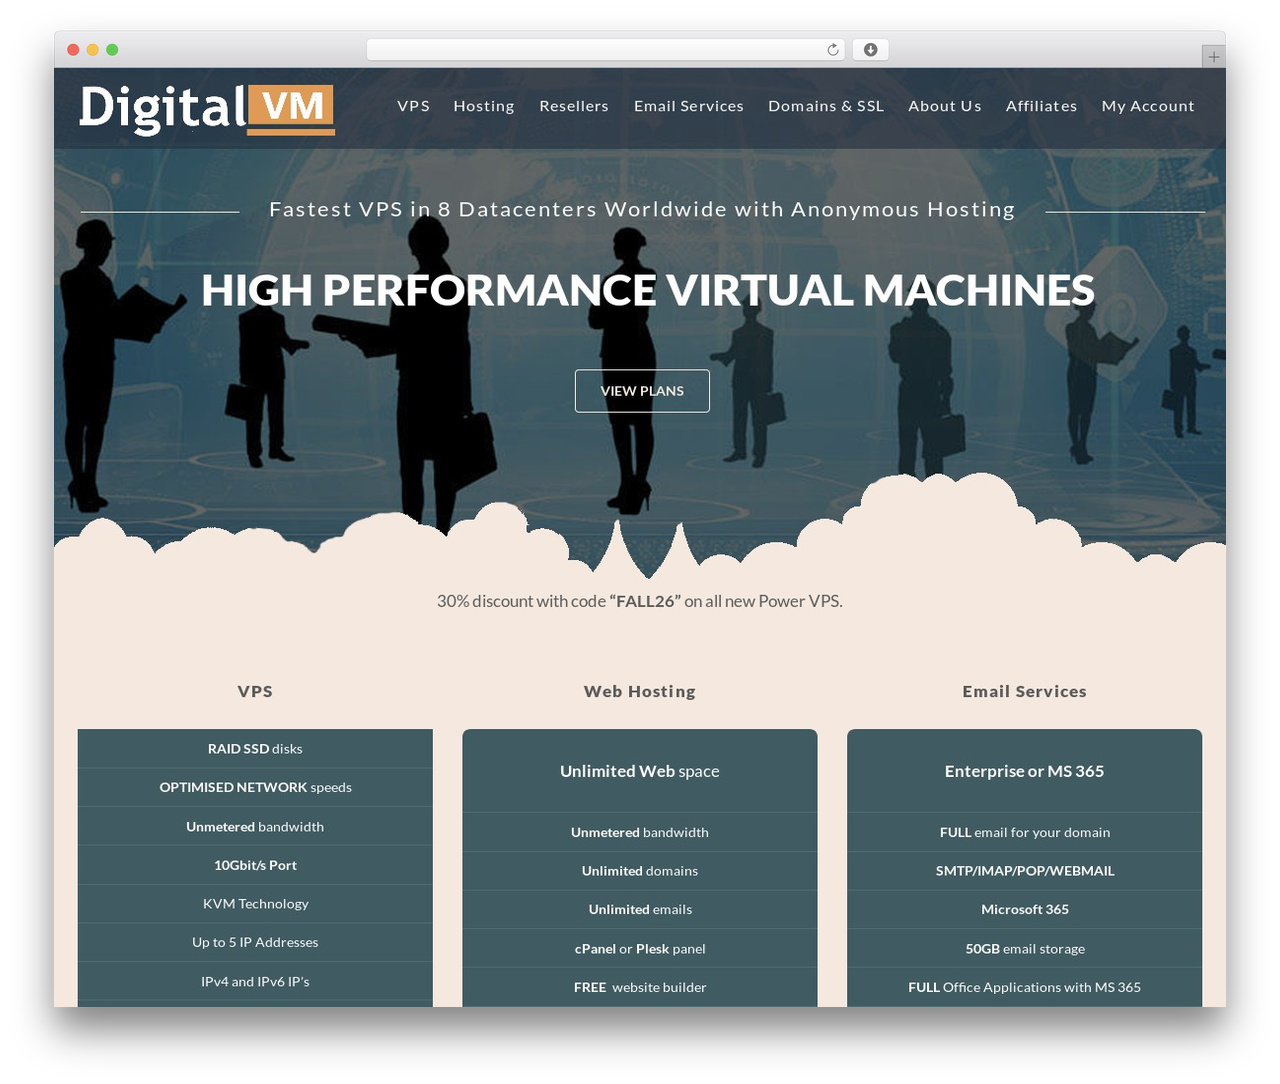Click the VIEW PLANS button
Screen dimensions: 1280x1084
click(x=642, y=391)
